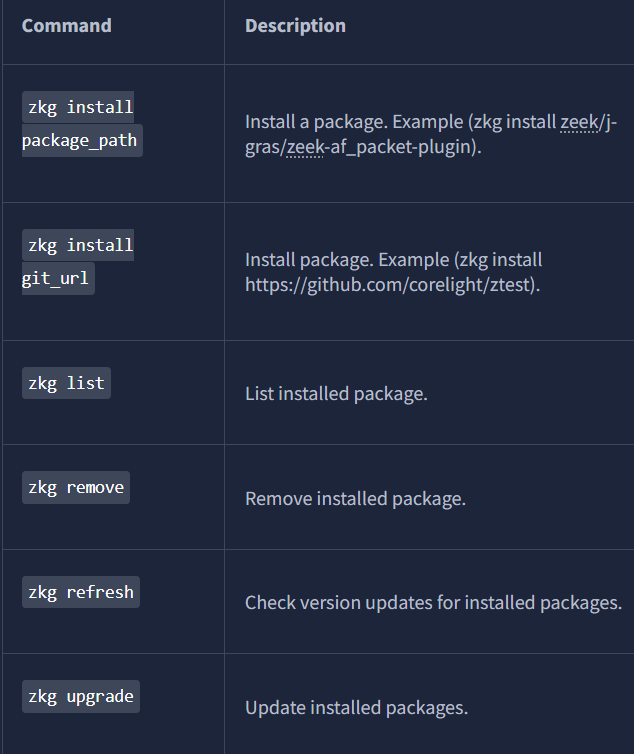Click the "Remove installed package." description
Screen dimensions: 634x754
[355, 498]
